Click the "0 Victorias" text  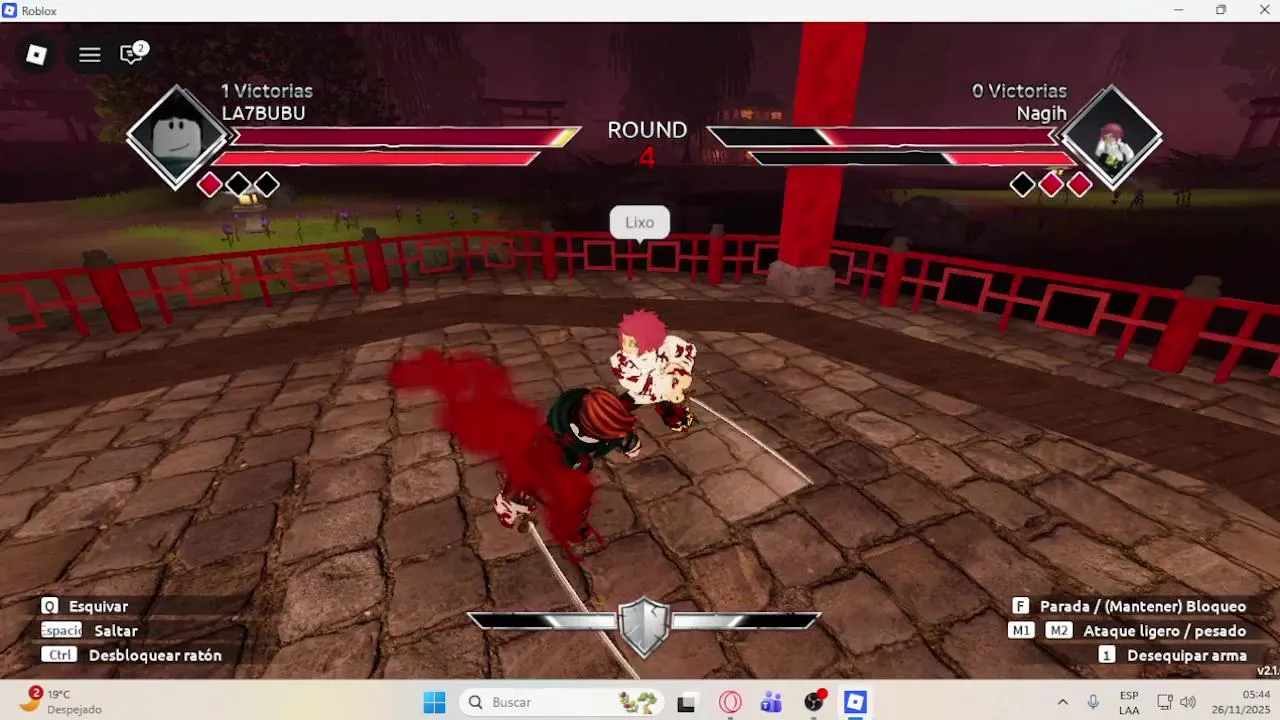point(1019,91)
